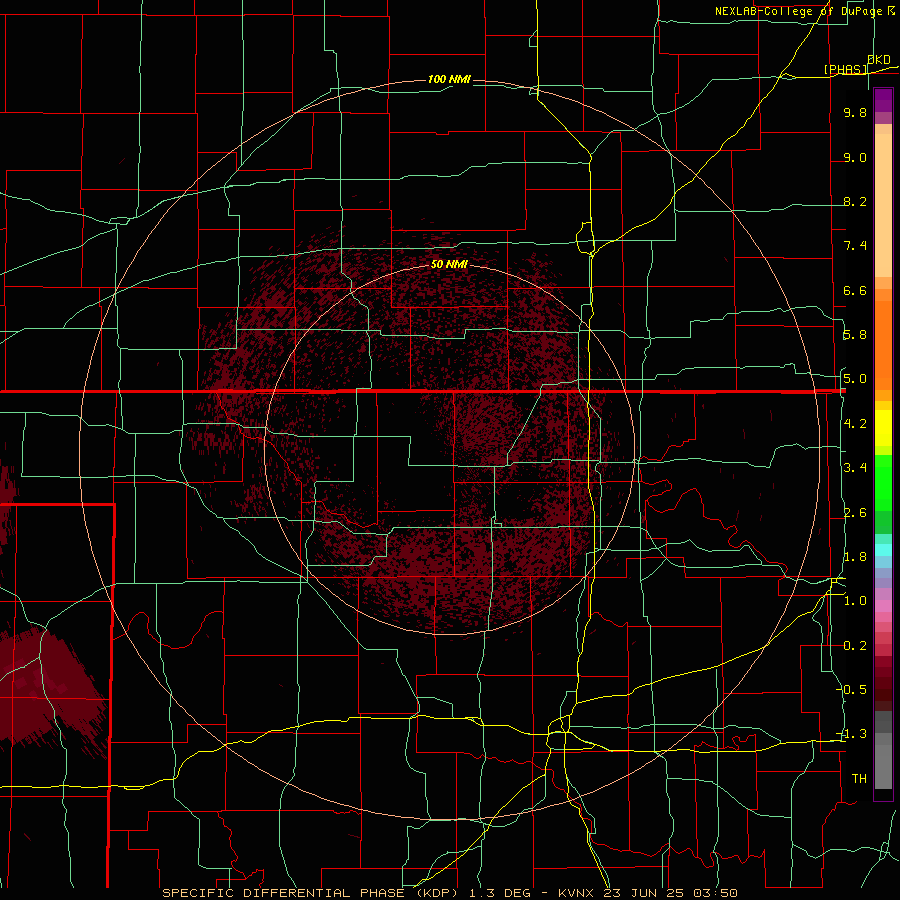The image size is (900, 900).
Task: Click the "6.6" value on the color scale
Action: click(x=855, y=290)
